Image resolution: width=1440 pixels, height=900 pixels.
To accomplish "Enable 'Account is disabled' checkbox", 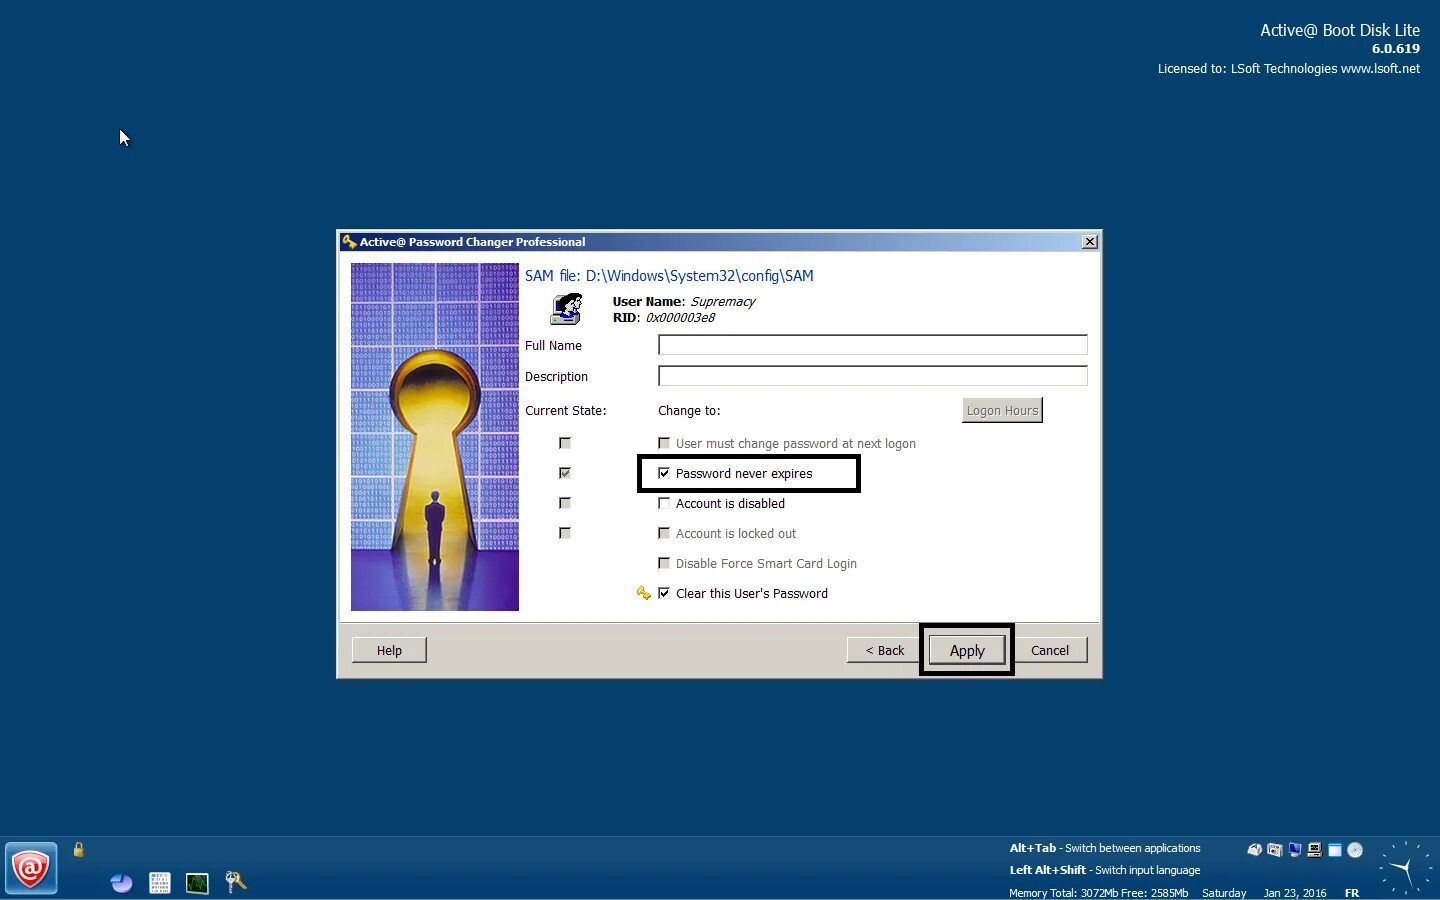I will pyautogui.click(x=664, y=503).
